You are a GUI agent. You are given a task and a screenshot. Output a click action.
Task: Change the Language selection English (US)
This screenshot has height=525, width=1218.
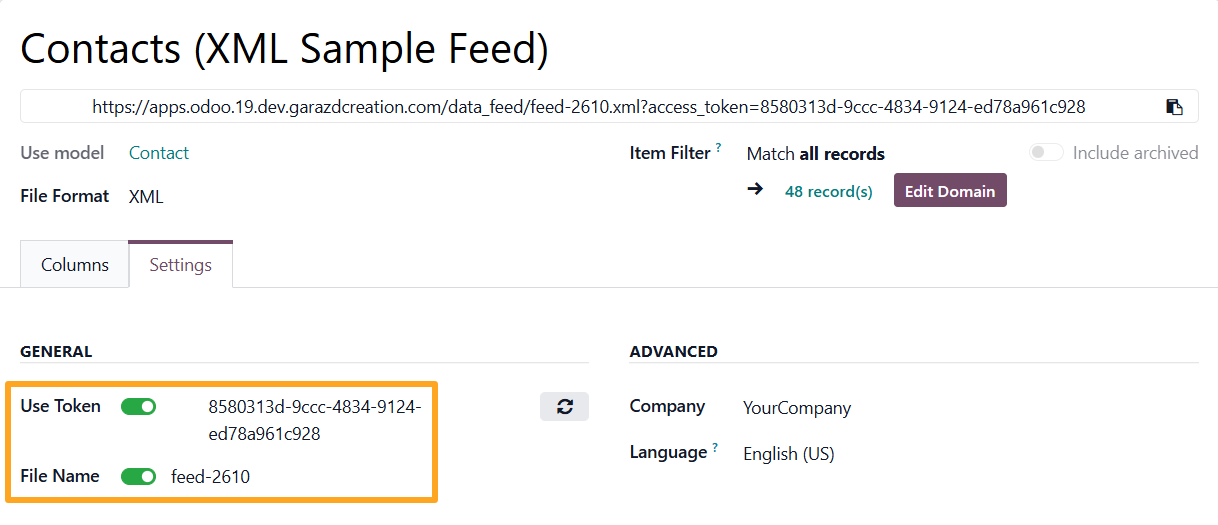click(788, 454)
